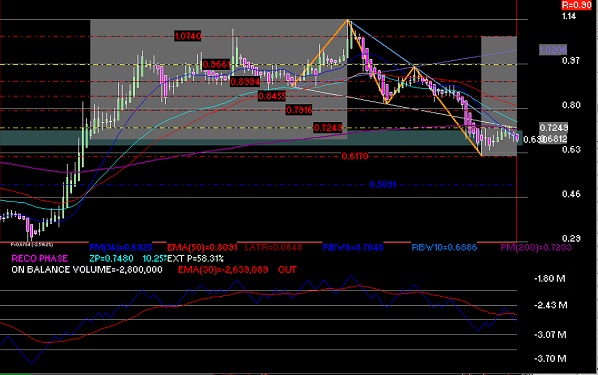Click the LATR=0.0648 readout
Viewport: 598px width, 375px height.
(273, 248)
